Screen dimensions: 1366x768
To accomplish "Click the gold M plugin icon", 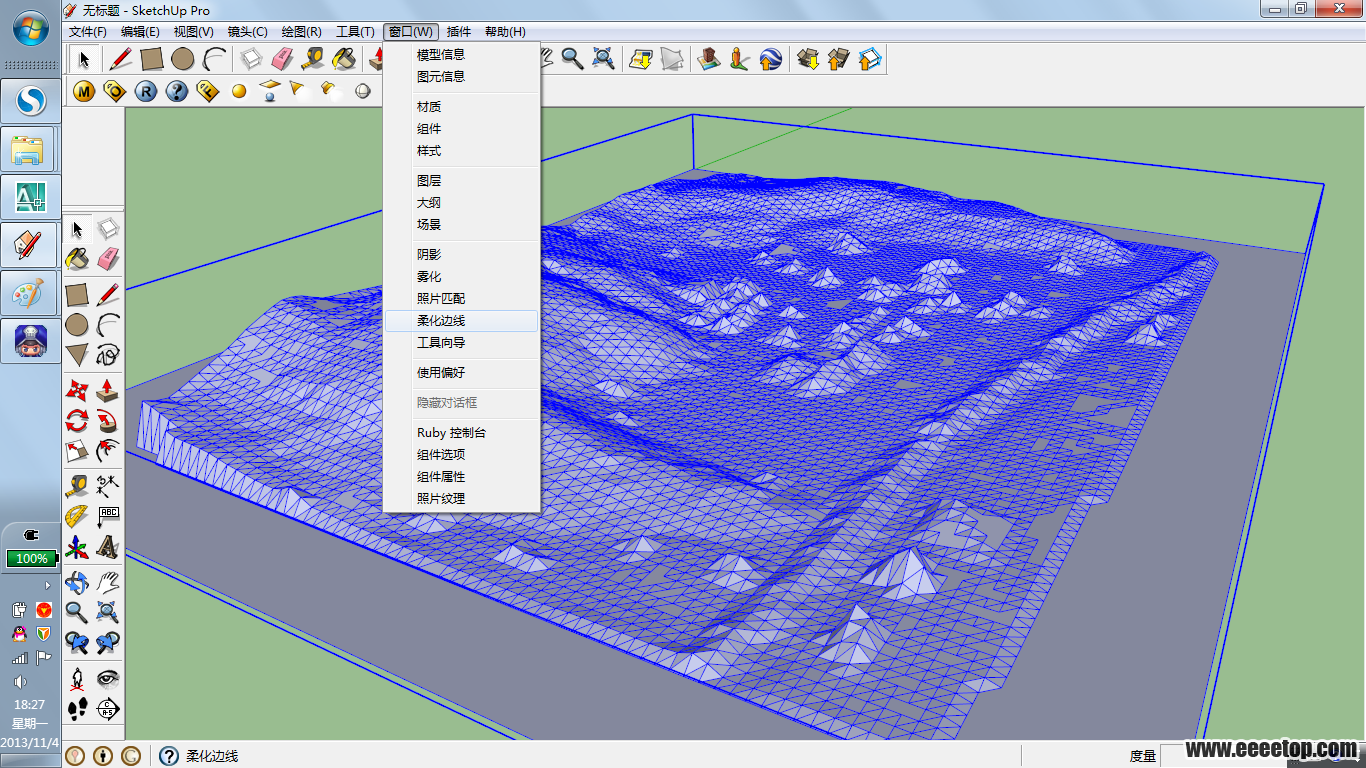I will tap(84, 92).
